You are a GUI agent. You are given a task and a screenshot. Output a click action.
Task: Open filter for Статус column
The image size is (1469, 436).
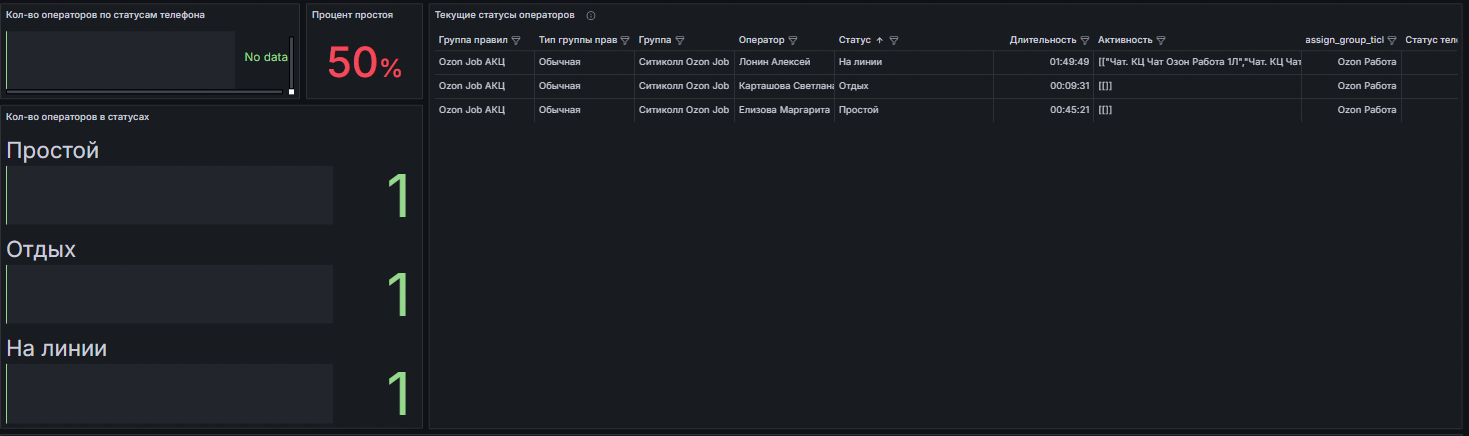[x=894, y=41]
